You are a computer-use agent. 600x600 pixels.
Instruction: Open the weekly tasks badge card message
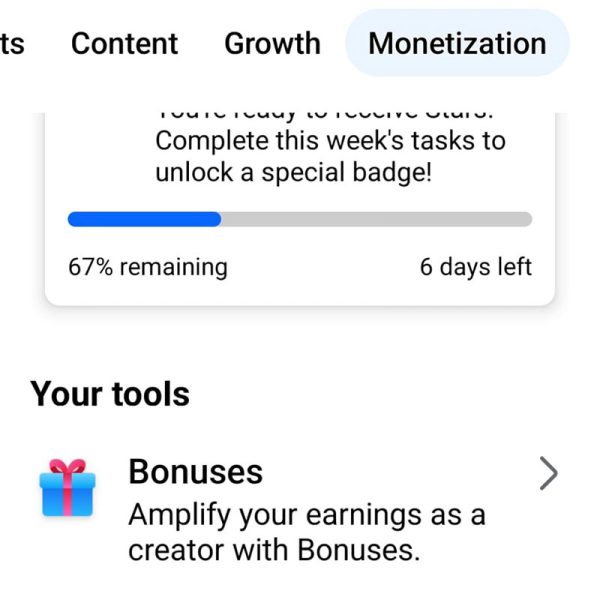[x=331, y=149]
